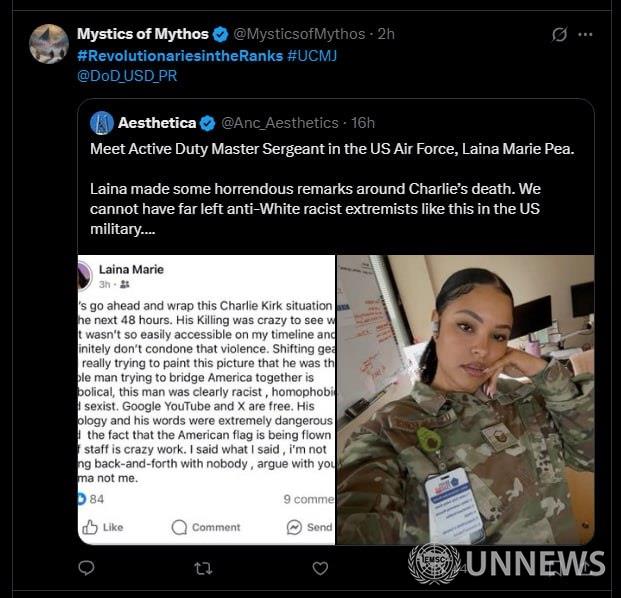Image resolution: width=621 pixels, height=598 pixels.
Task: Open the @DoD_USD_PR mention
Action: click(x=127, y=76)
